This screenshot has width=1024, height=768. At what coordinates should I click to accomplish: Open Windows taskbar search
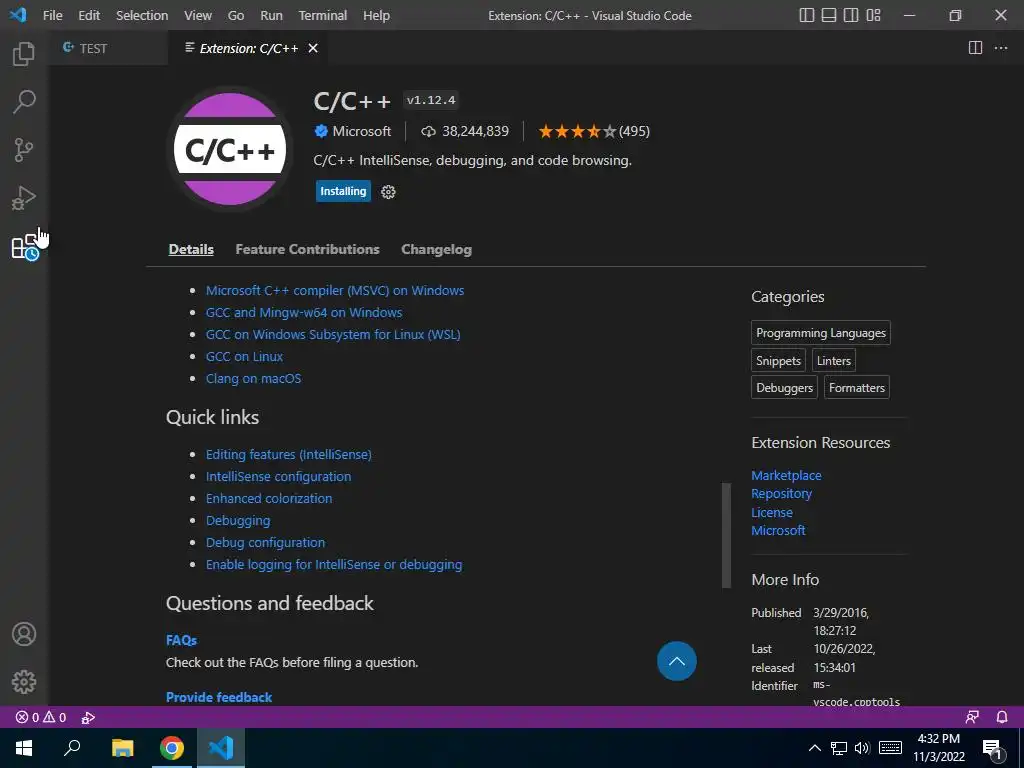[72, 748]
